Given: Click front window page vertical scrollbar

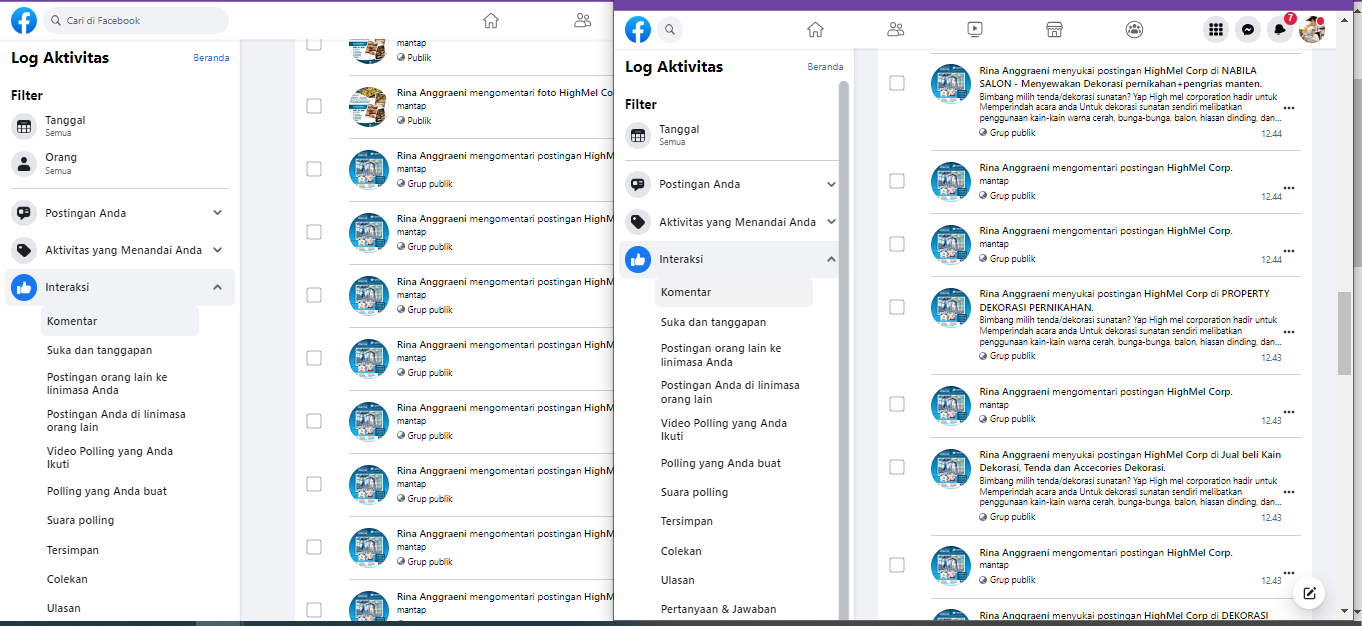Looking at the screenshot, I should point(1345,335).
